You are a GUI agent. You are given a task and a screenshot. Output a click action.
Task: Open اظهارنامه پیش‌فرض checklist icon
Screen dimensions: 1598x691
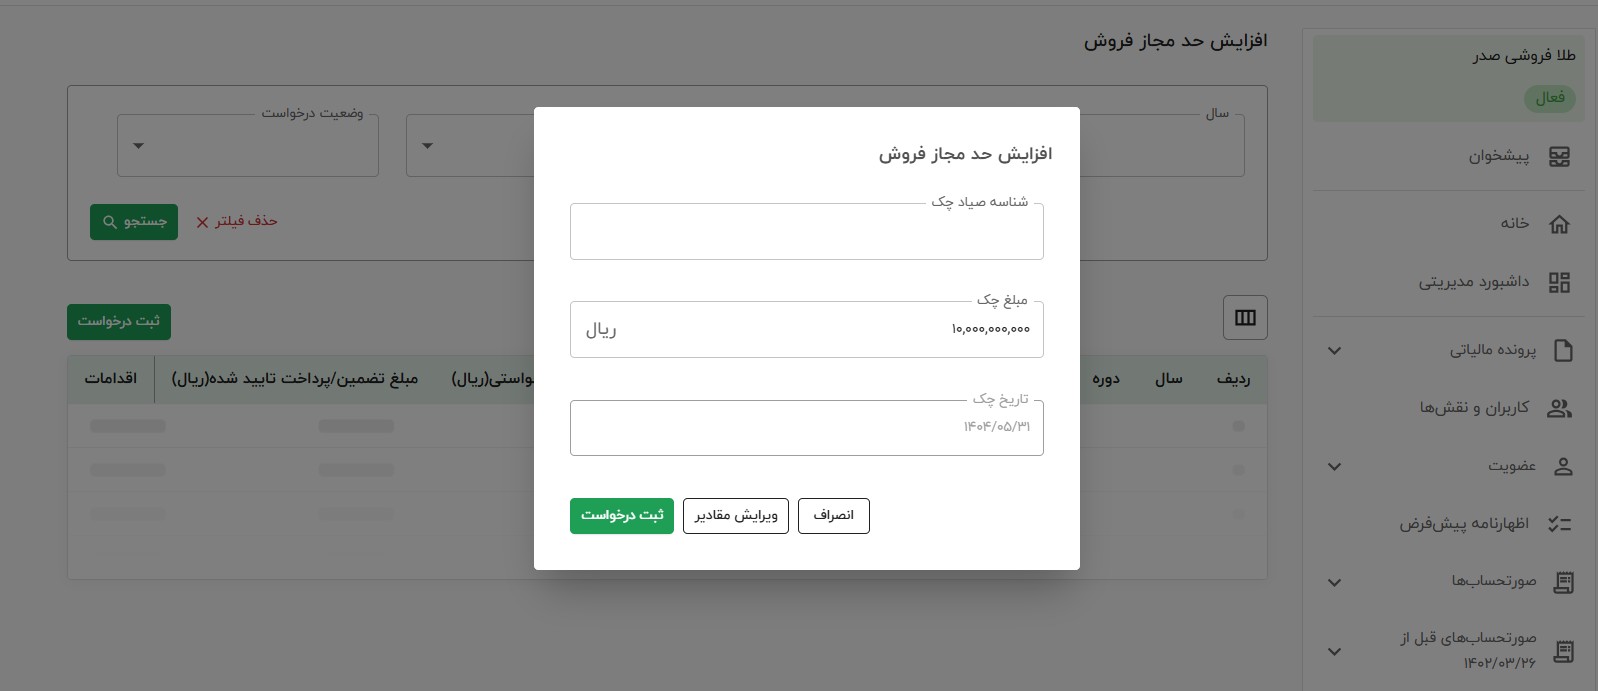[x=1559, y=524]
